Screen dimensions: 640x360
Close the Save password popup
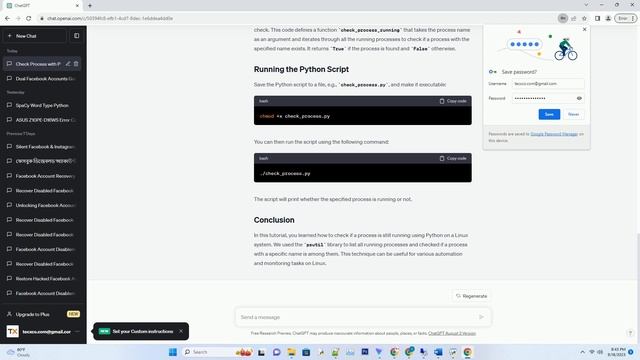point(584,29)
